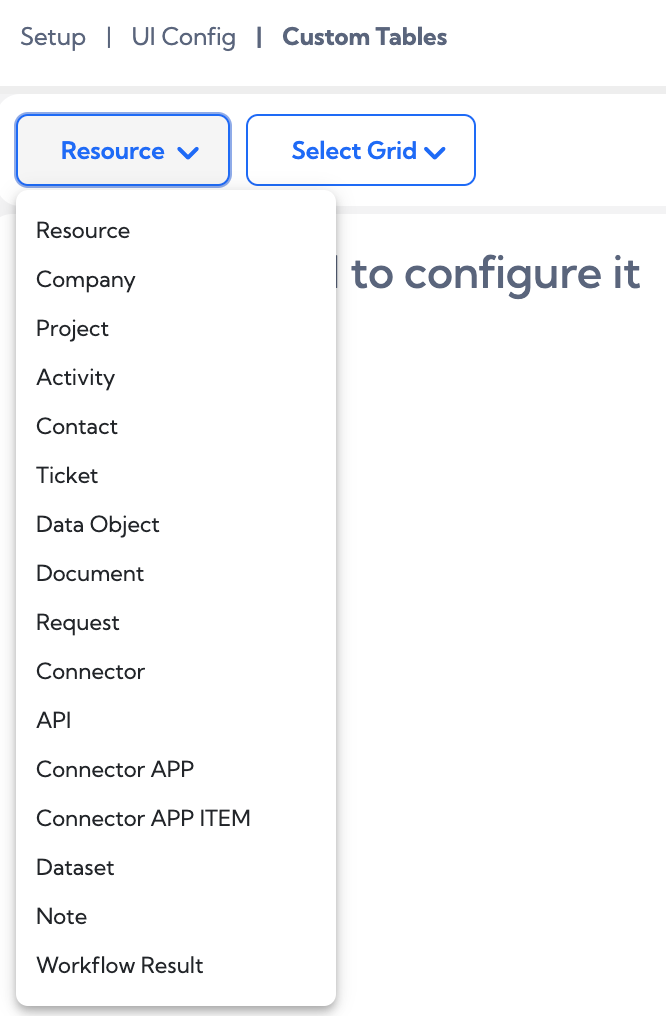Open the Select Grid dropdown
666x1016 pixels.
pyautogui.click(x=360, y=150)
